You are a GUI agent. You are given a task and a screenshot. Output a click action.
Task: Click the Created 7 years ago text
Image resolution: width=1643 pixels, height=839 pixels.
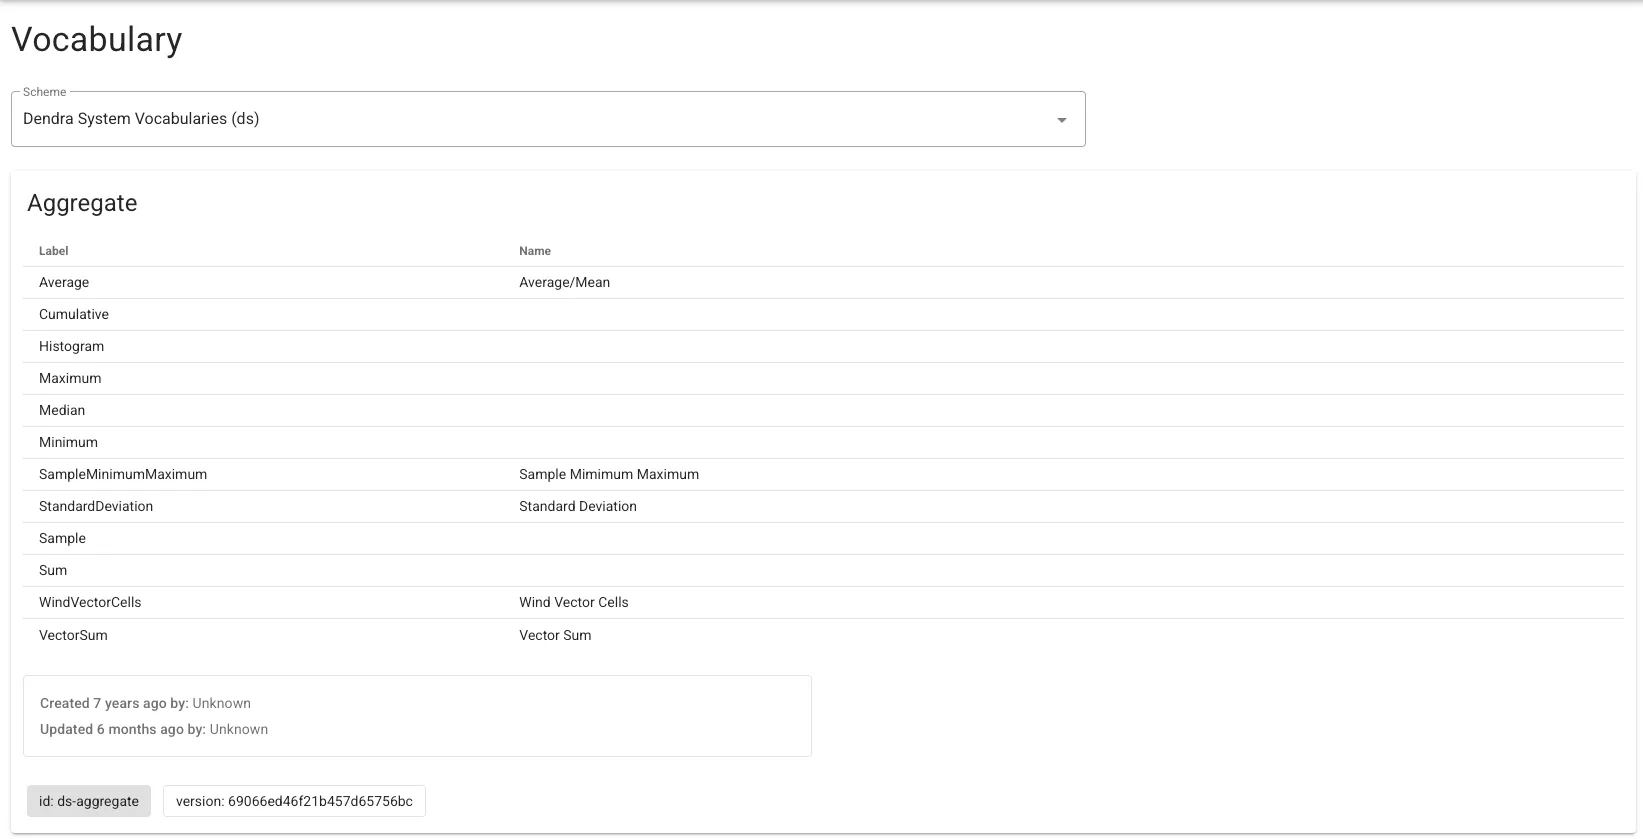(x=145, y=704)
